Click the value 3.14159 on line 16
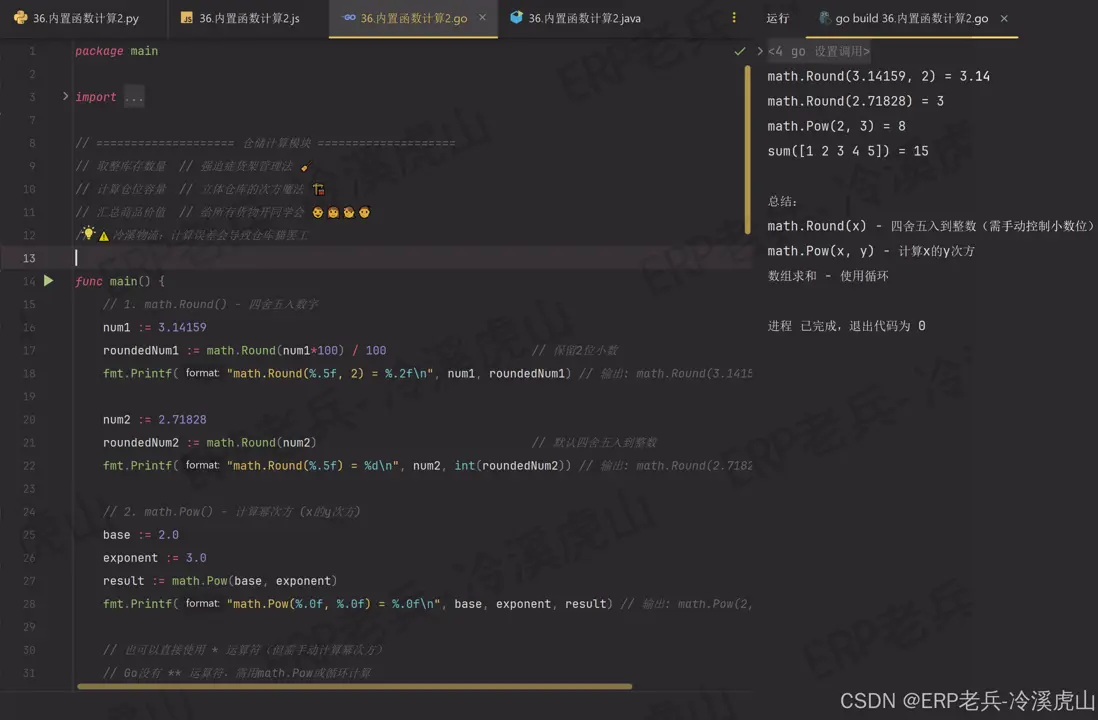The height and width of the screenshot is (720, 1098). [182, 327]
